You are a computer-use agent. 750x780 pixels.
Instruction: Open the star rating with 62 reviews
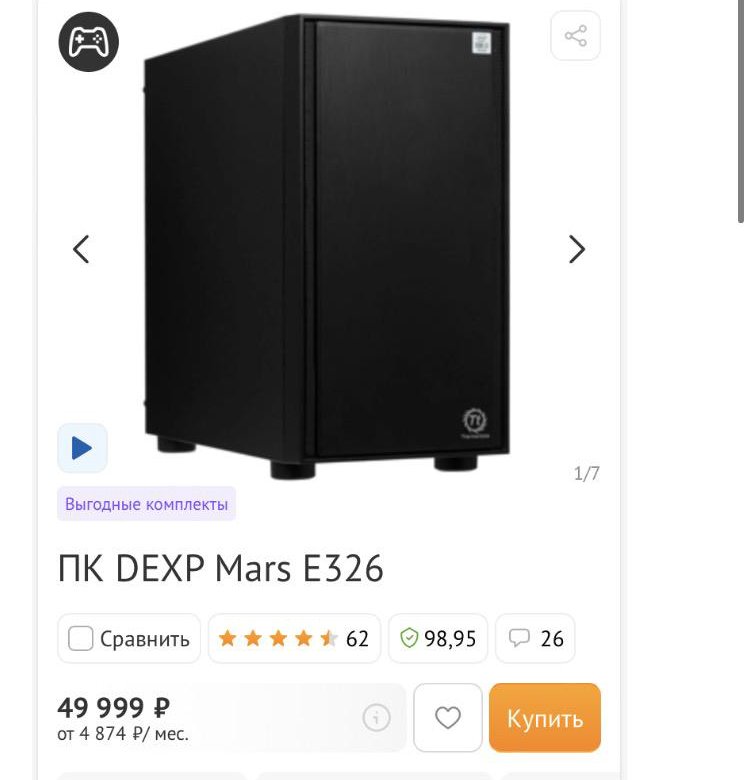294,638
